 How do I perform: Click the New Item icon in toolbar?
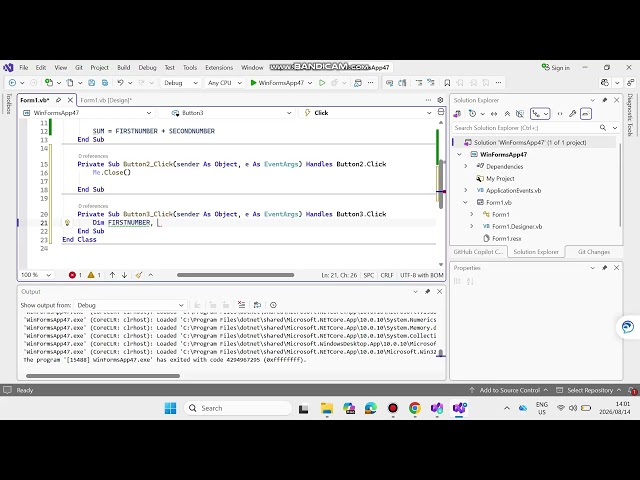[x=49, y=83]
